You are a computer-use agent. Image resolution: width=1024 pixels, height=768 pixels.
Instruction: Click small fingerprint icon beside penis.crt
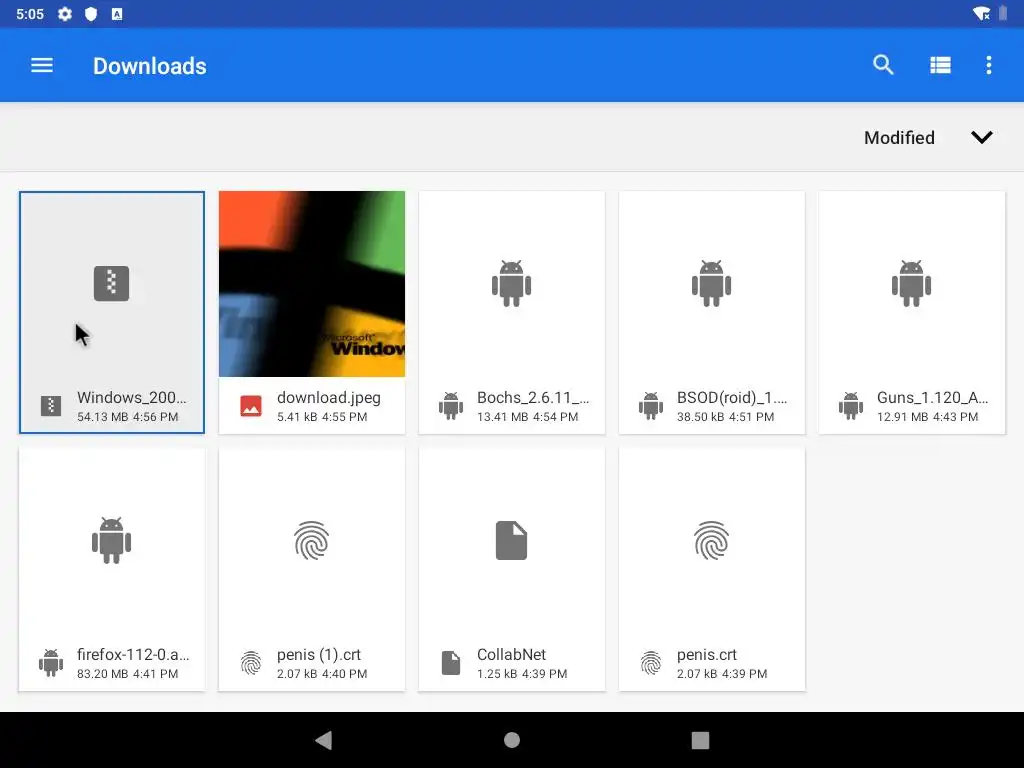(650, 663)
